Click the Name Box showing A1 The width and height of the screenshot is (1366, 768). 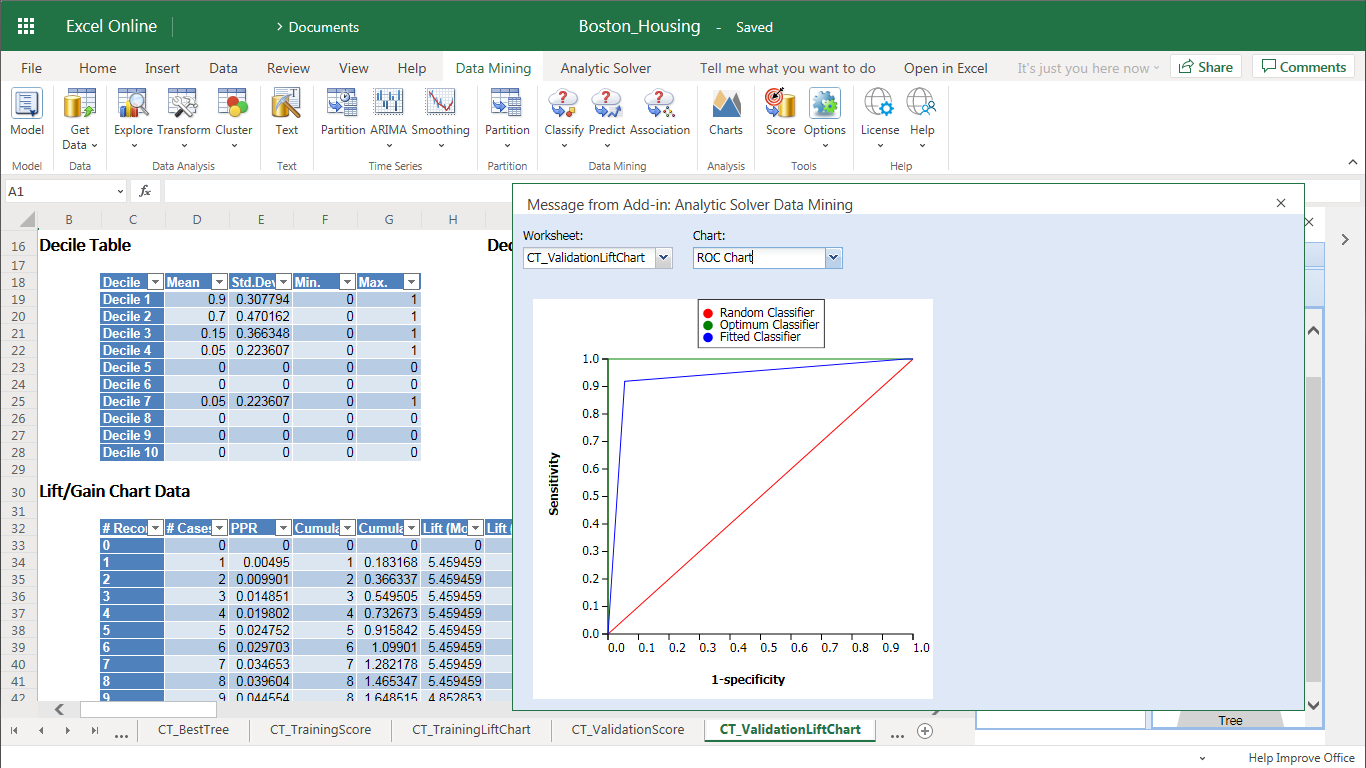pyautogui.click(x=58, y=191)
